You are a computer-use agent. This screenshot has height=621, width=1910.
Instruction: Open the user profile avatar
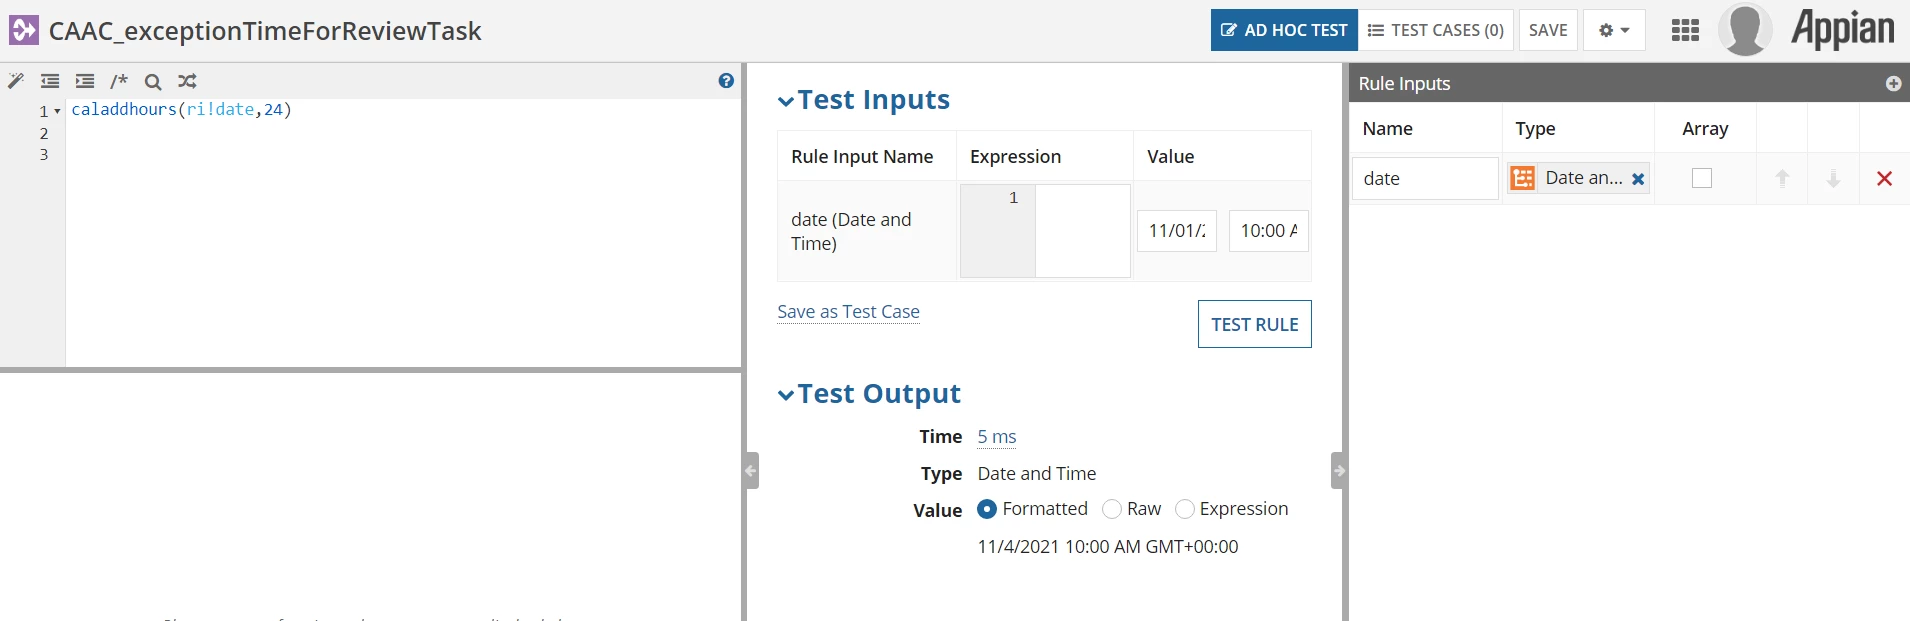1745,29
